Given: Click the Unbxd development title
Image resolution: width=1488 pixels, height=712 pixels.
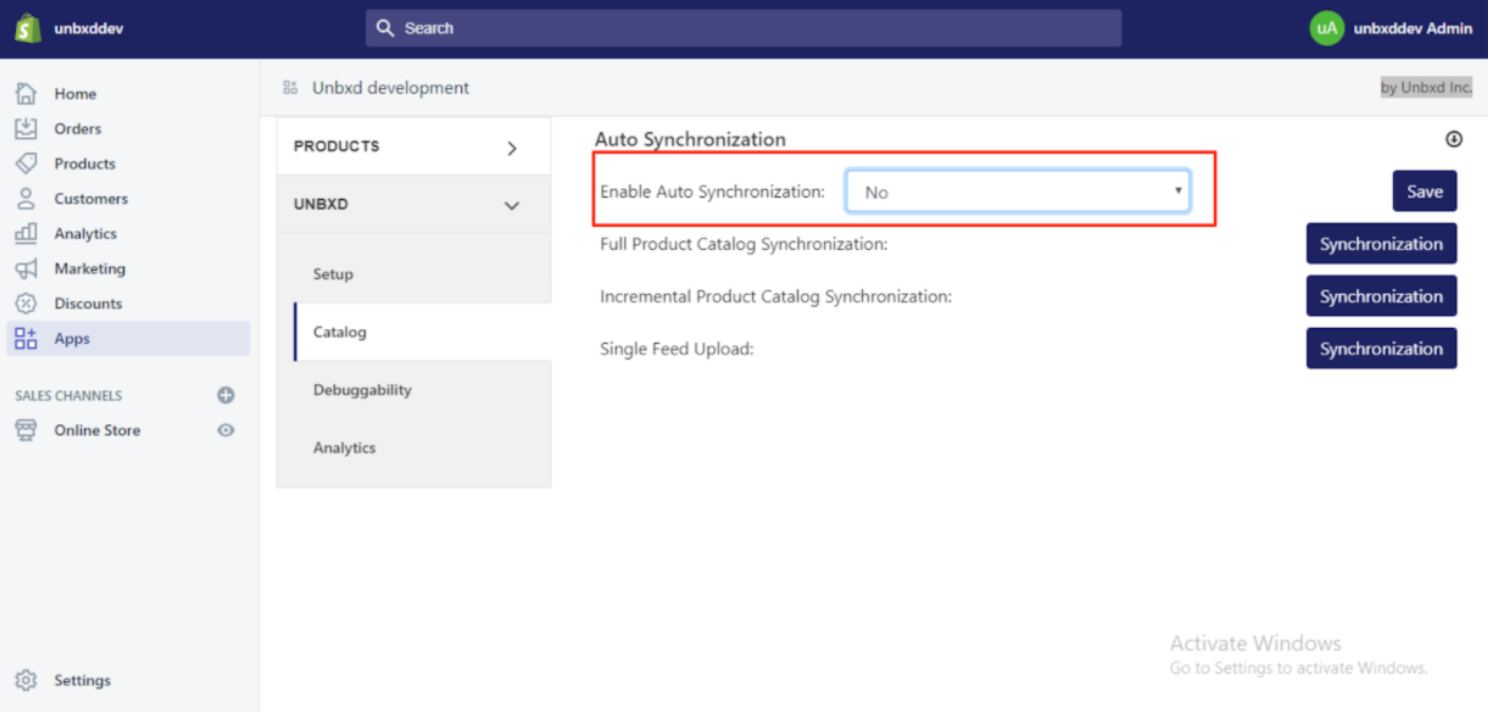Looking at the screenshot, I should [391, 88].
